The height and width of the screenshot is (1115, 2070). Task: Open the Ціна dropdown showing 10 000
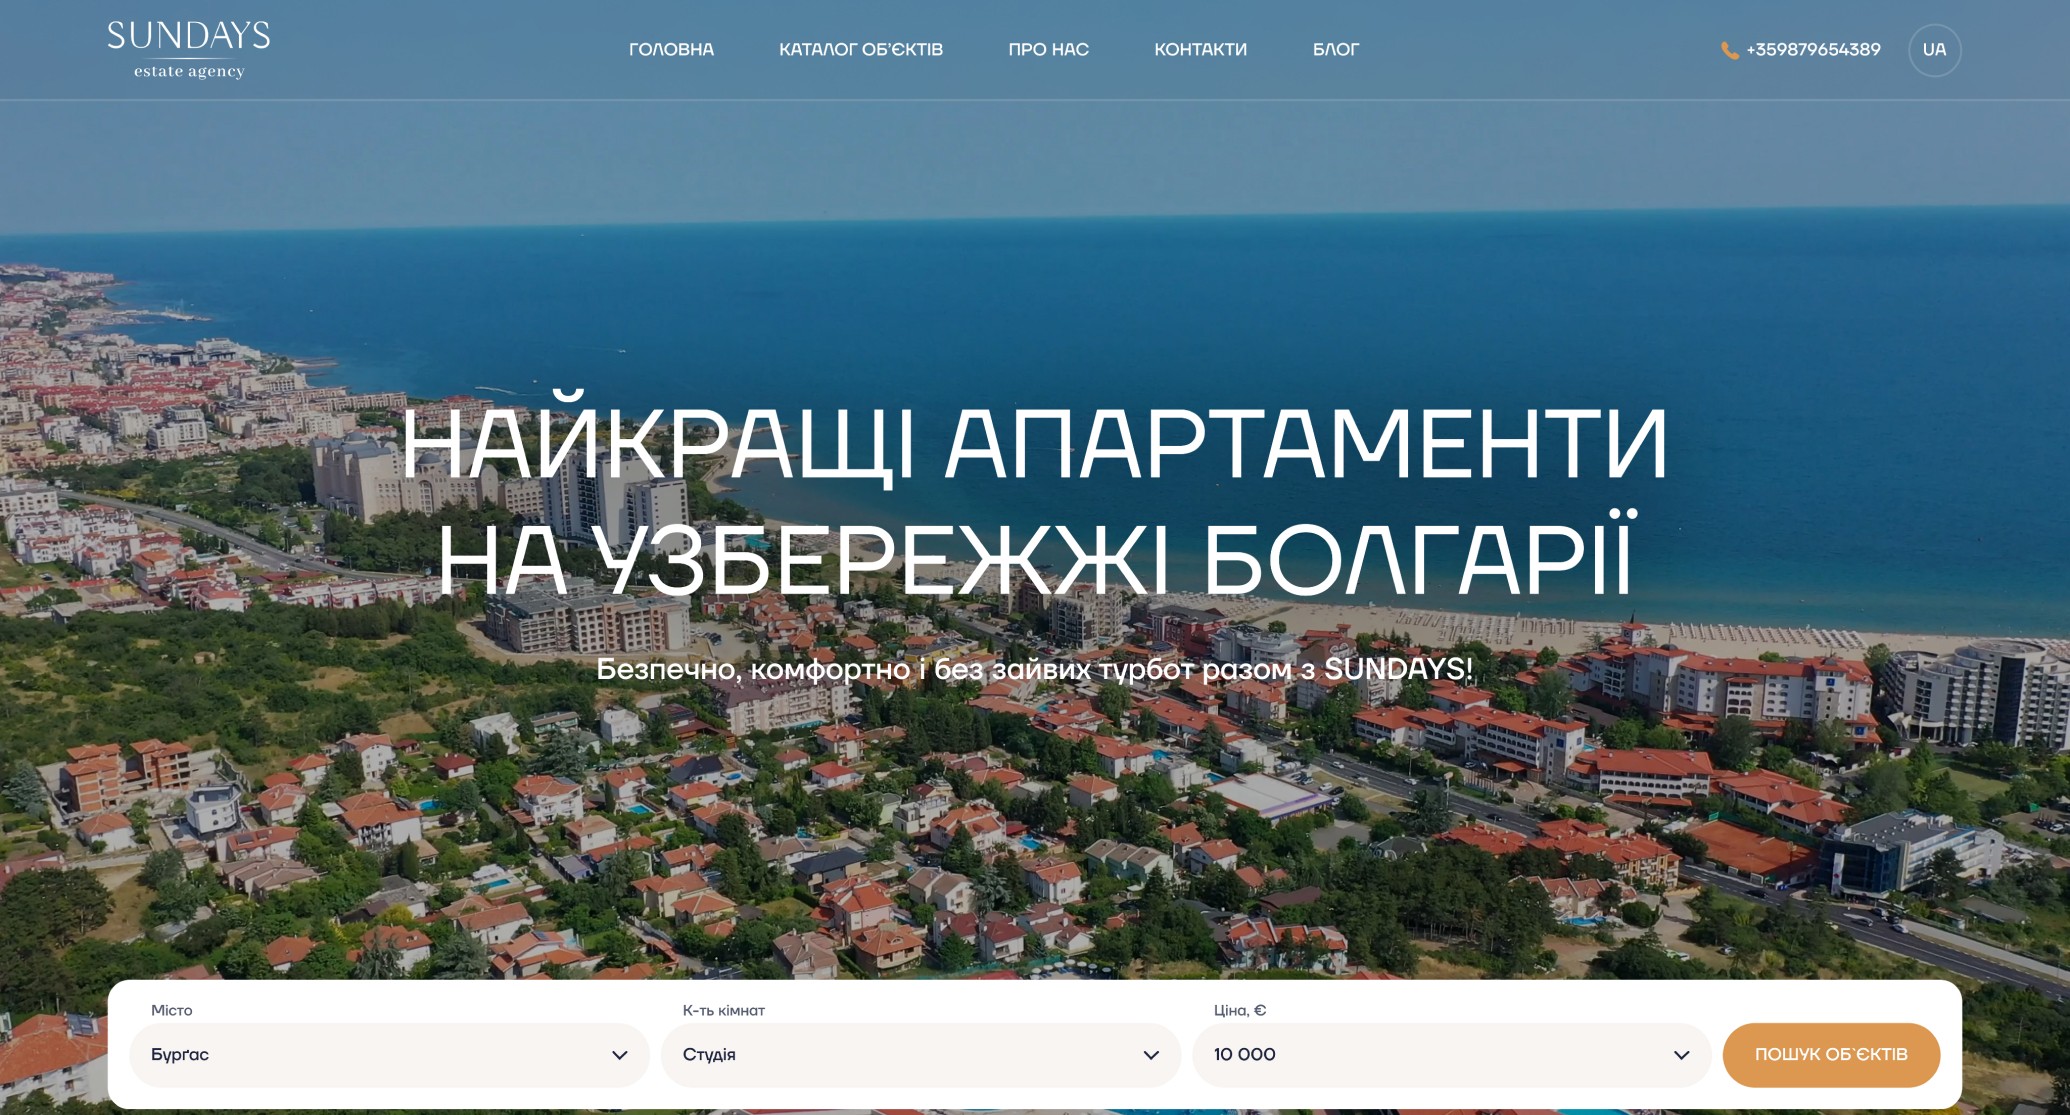coord(1451,1055)
